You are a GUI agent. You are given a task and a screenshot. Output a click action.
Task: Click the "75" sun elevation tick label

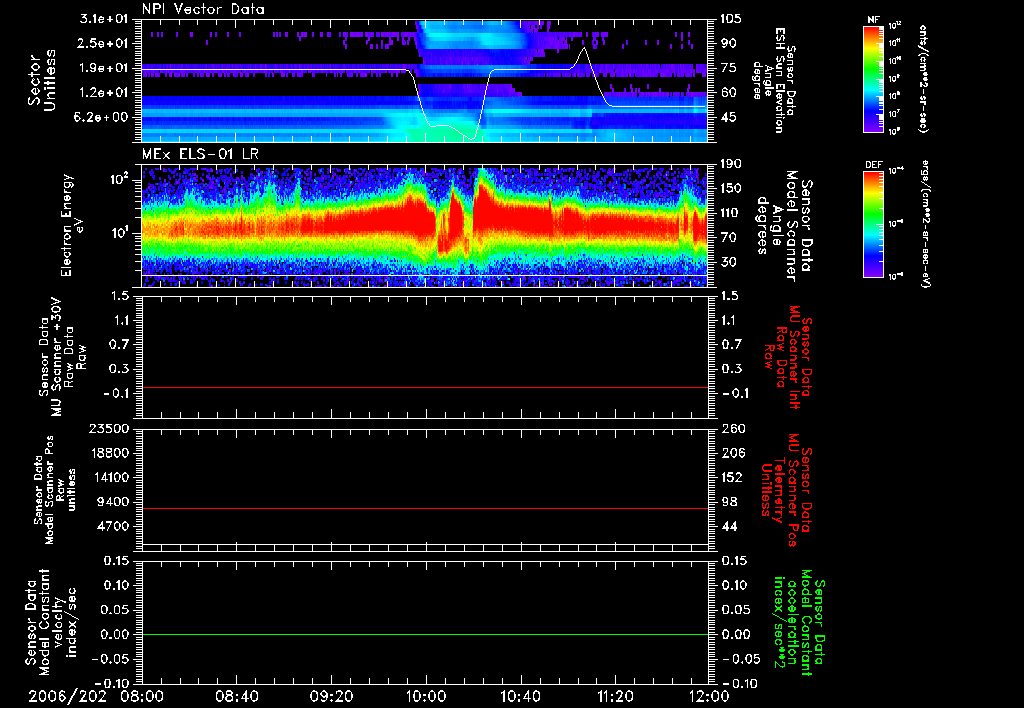[728, 68]
